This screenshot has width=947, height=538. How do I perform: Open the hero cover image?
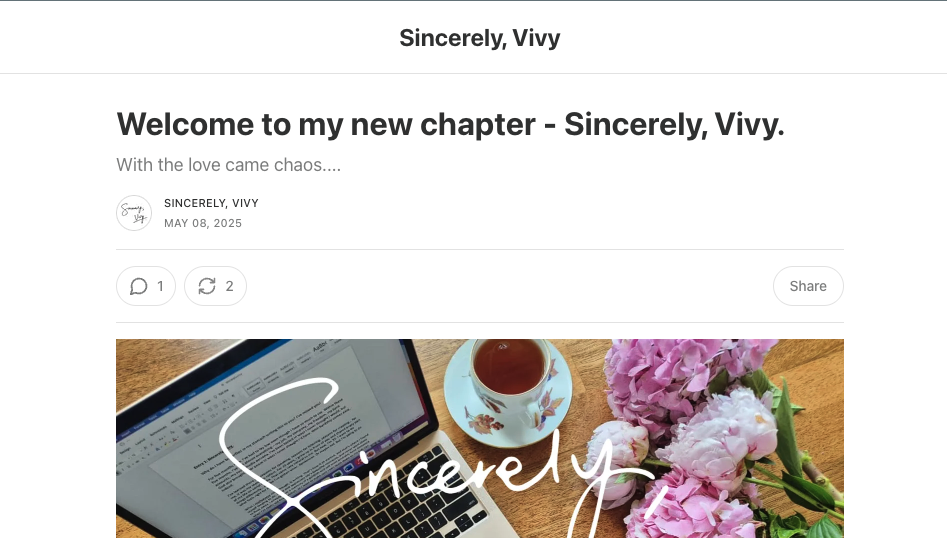480,438
